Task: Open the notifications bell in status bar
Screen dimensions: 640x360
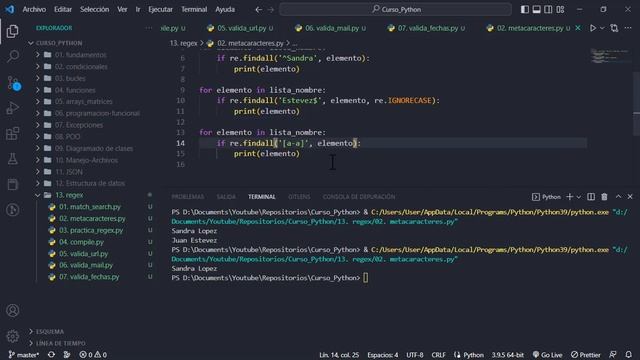Action: coord(628,355)
